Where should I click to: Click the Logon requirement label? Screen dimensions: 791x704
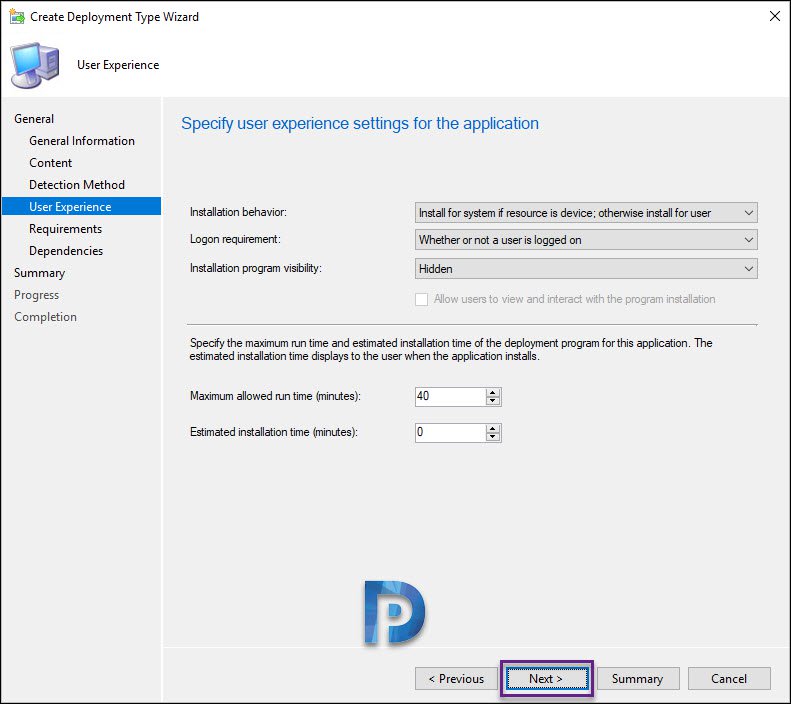click(x=235, y=239)
